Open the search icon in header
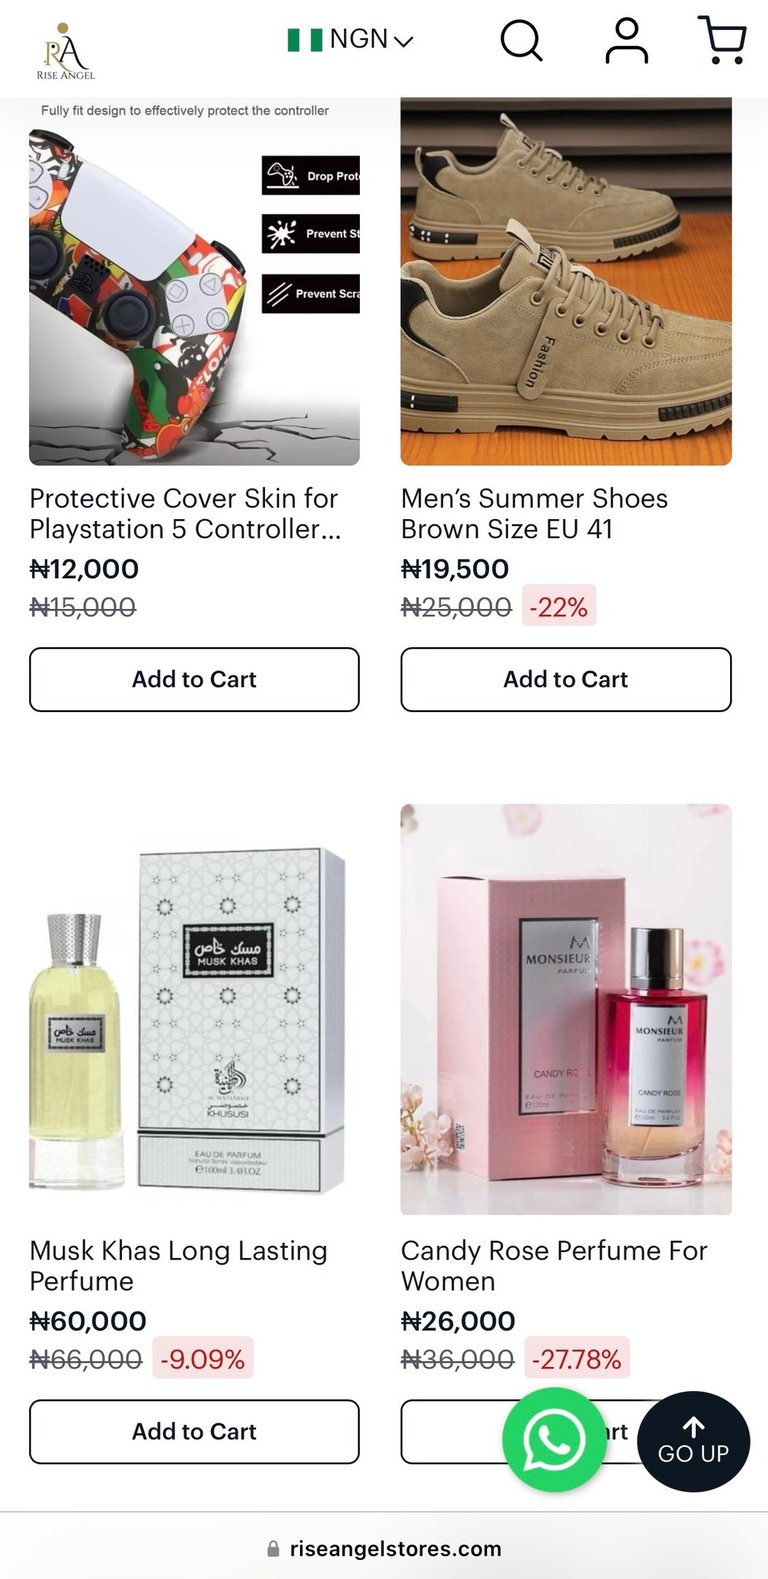This screenshot has width=768, height=1579. click(521, 41)
